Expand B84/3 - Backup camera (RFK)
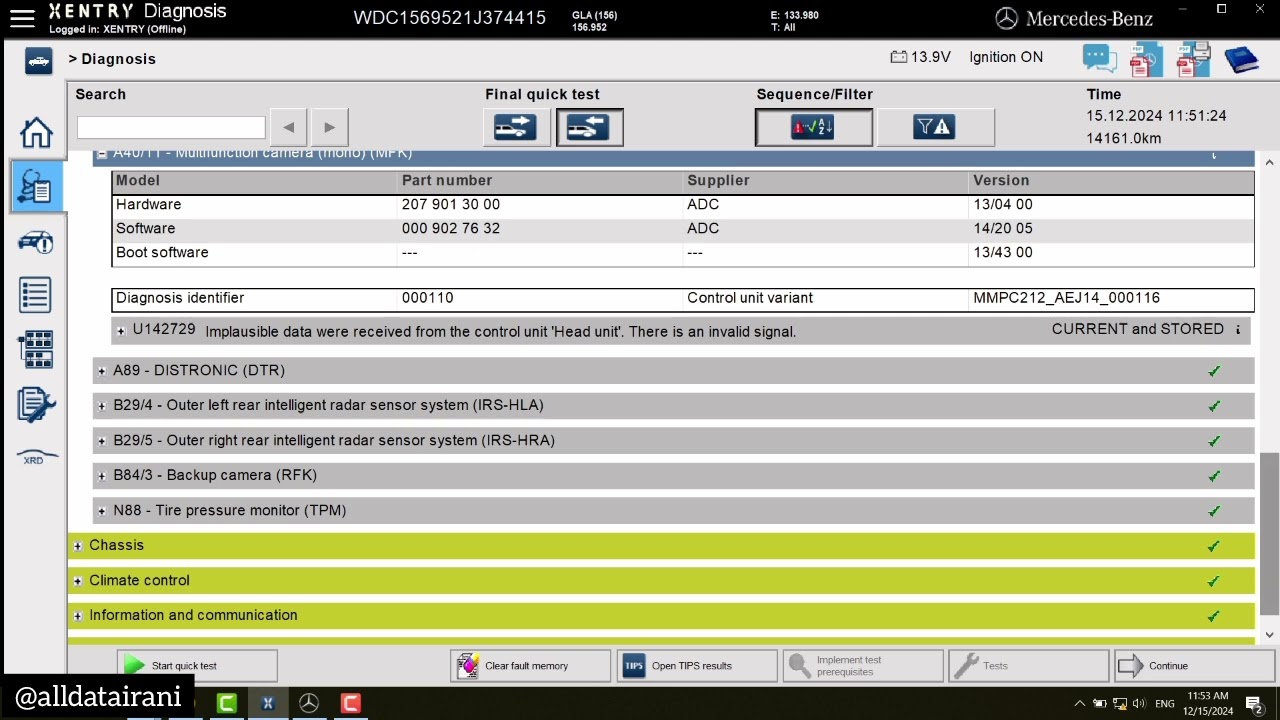Screen dimensions: 1280x720 [102, 476]
